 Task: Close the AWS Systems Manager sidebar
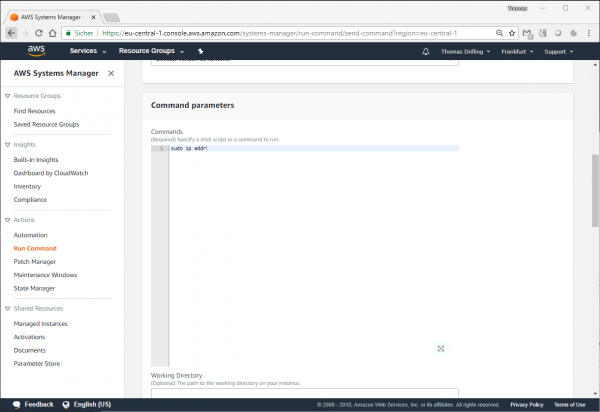click(x=111, y=73)
